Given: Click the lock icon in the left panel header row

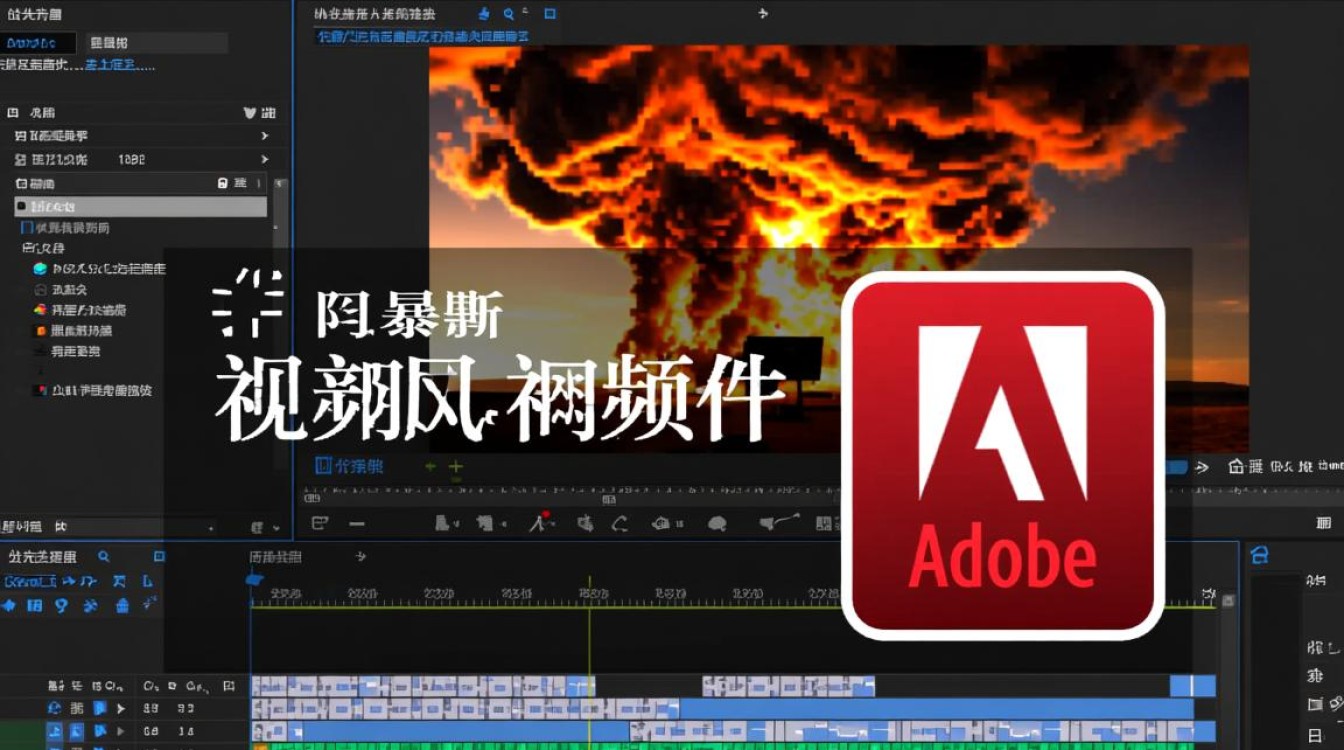Looking at the screenshot, I should click(x=223, y=184).
